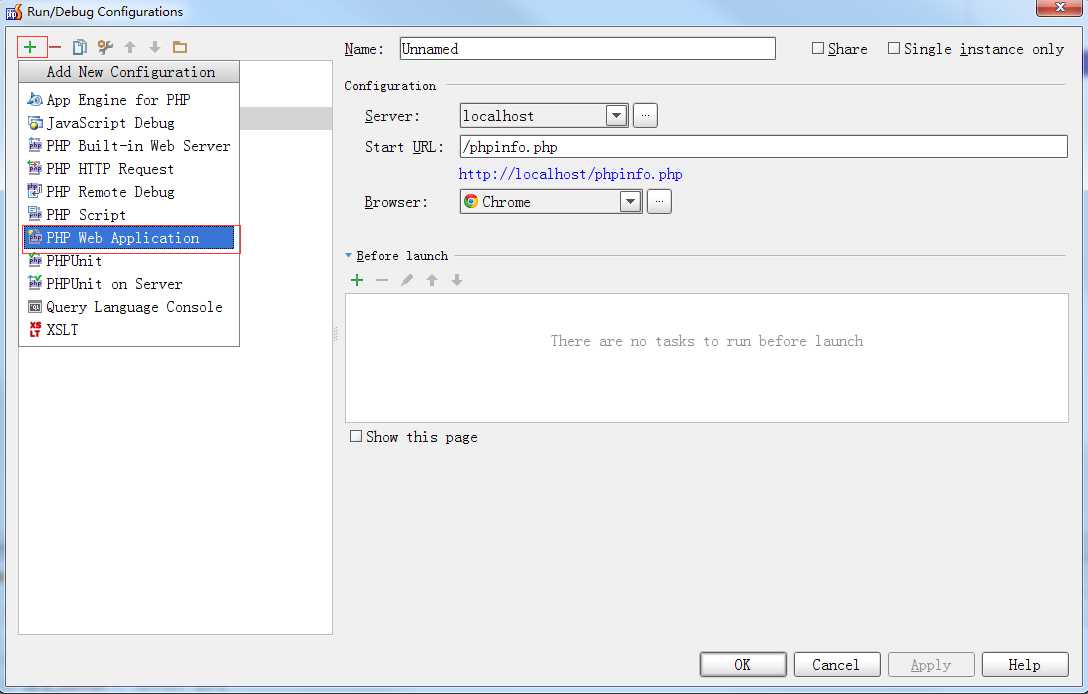The image size is (1088, 694).
Task: Click the Query Language Console icon
Action: 35,307
